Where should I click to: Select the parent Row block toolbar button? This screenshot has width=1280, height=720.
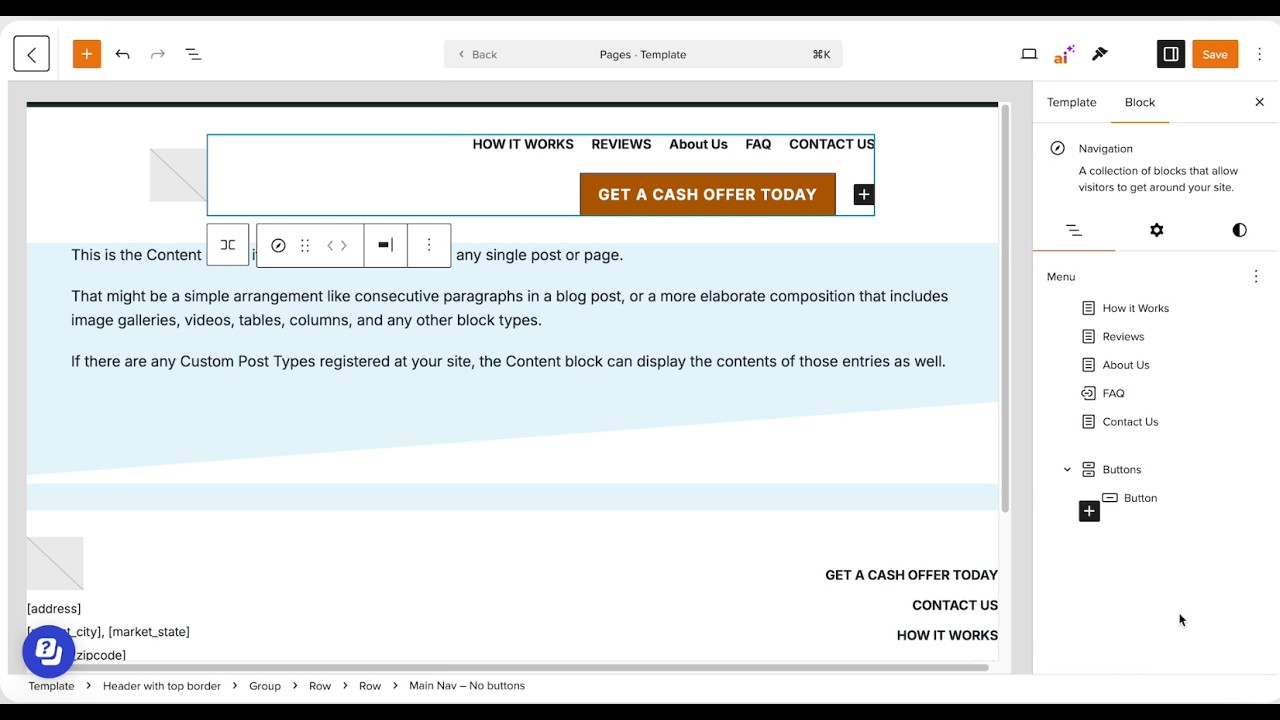[x=228, y=245]
